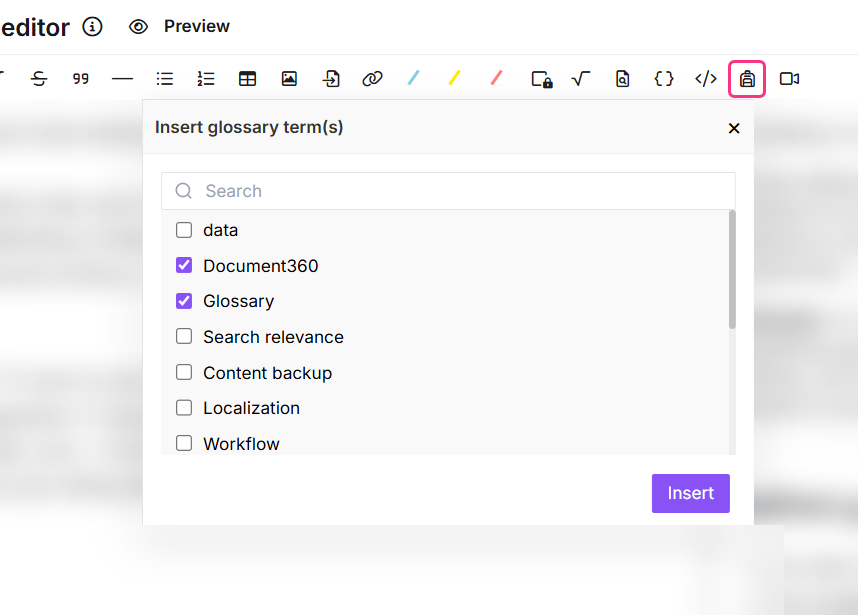858x615 pixels.
Task: Insert a block quote
Action: click(x=80, y=79)
